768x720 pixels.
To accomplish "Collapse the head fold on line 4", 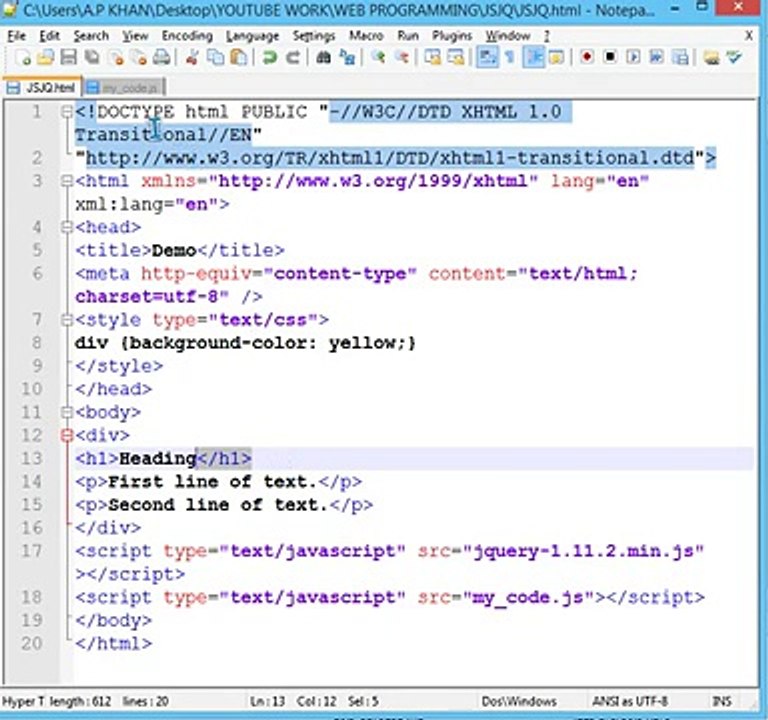I will tap(67, 227).
